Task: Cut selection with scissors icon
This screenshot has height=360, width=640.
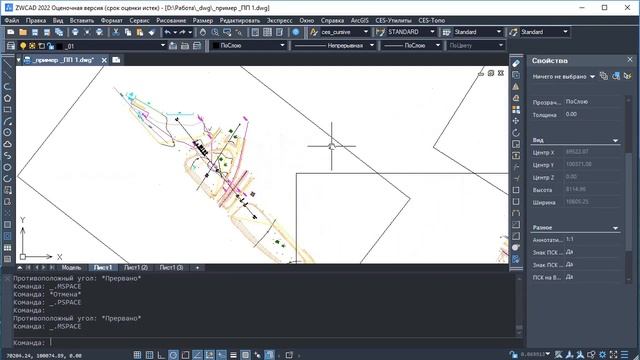Action: pyautogui.click(x=116, y=32)
